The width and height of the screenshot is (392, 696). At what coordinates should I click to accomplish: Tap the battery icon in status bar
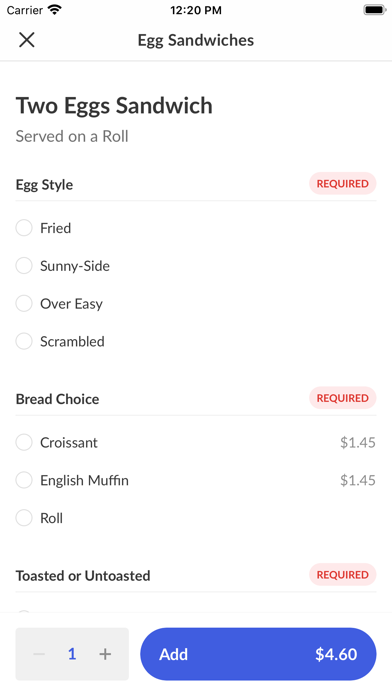pyautogui.click(x=375, y=10)
